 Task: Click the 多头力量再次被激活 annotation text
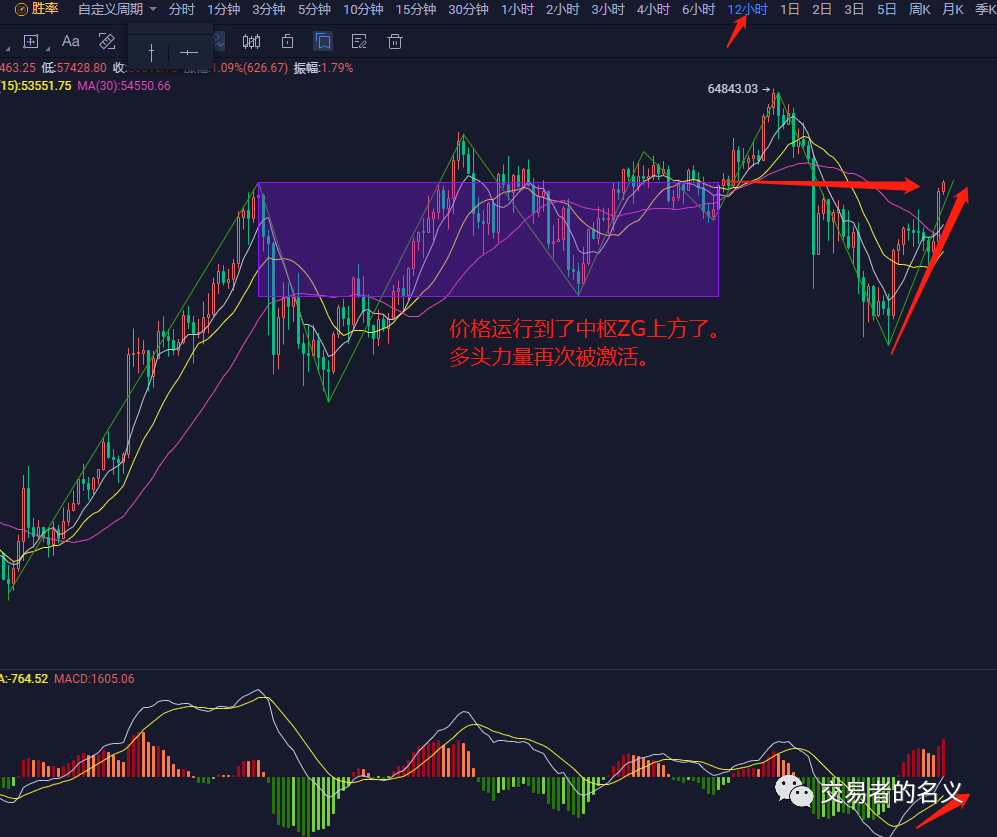pyautogui.click(x=550, y=357)
